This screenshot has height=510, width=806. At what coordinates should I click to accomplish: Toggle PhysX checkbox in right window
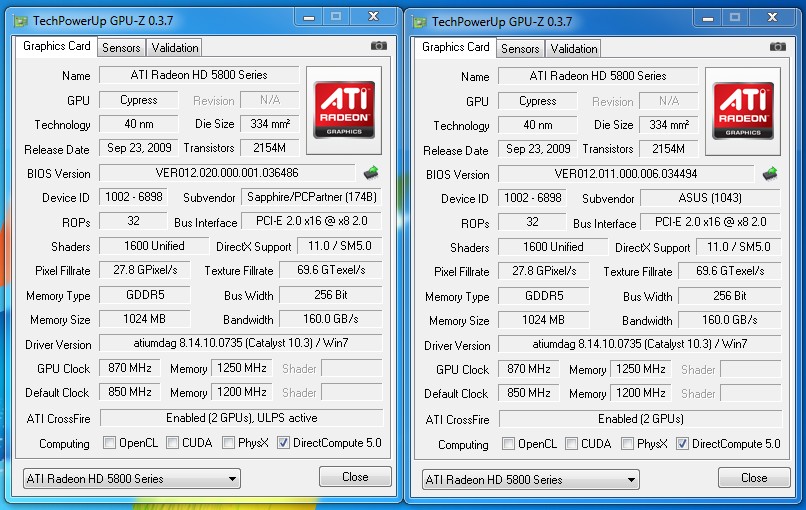tap(627, 444)
